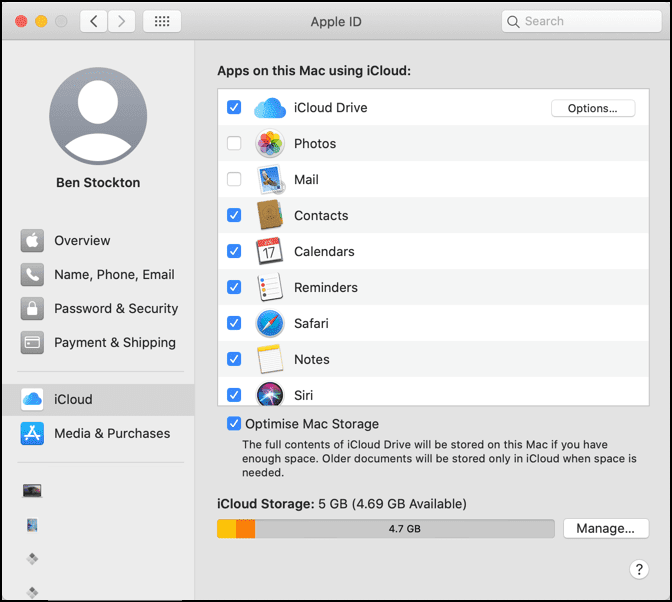Screen dimensions: 672x602
Task: Uncheck the iCloud Drive checkbox
Action: [234, 107]
